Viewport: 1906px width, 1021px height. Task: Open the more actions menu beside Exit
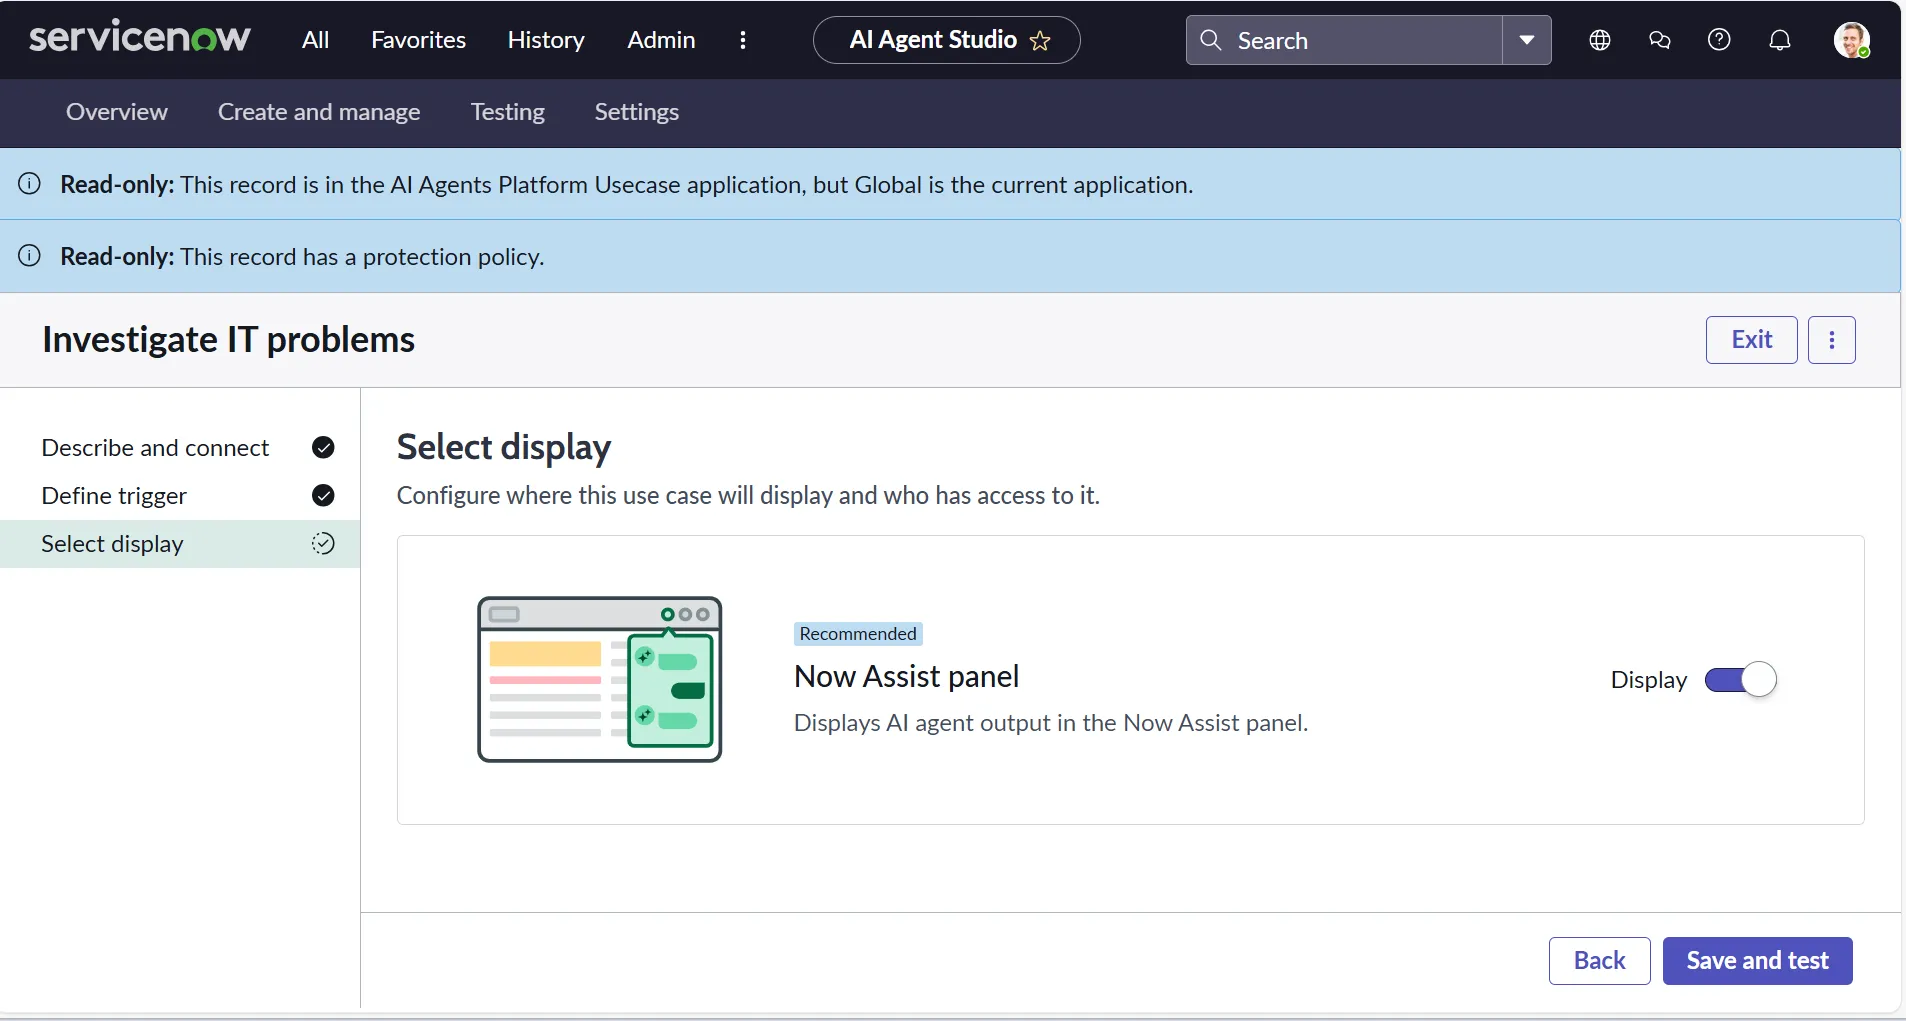coord(1831,340)
